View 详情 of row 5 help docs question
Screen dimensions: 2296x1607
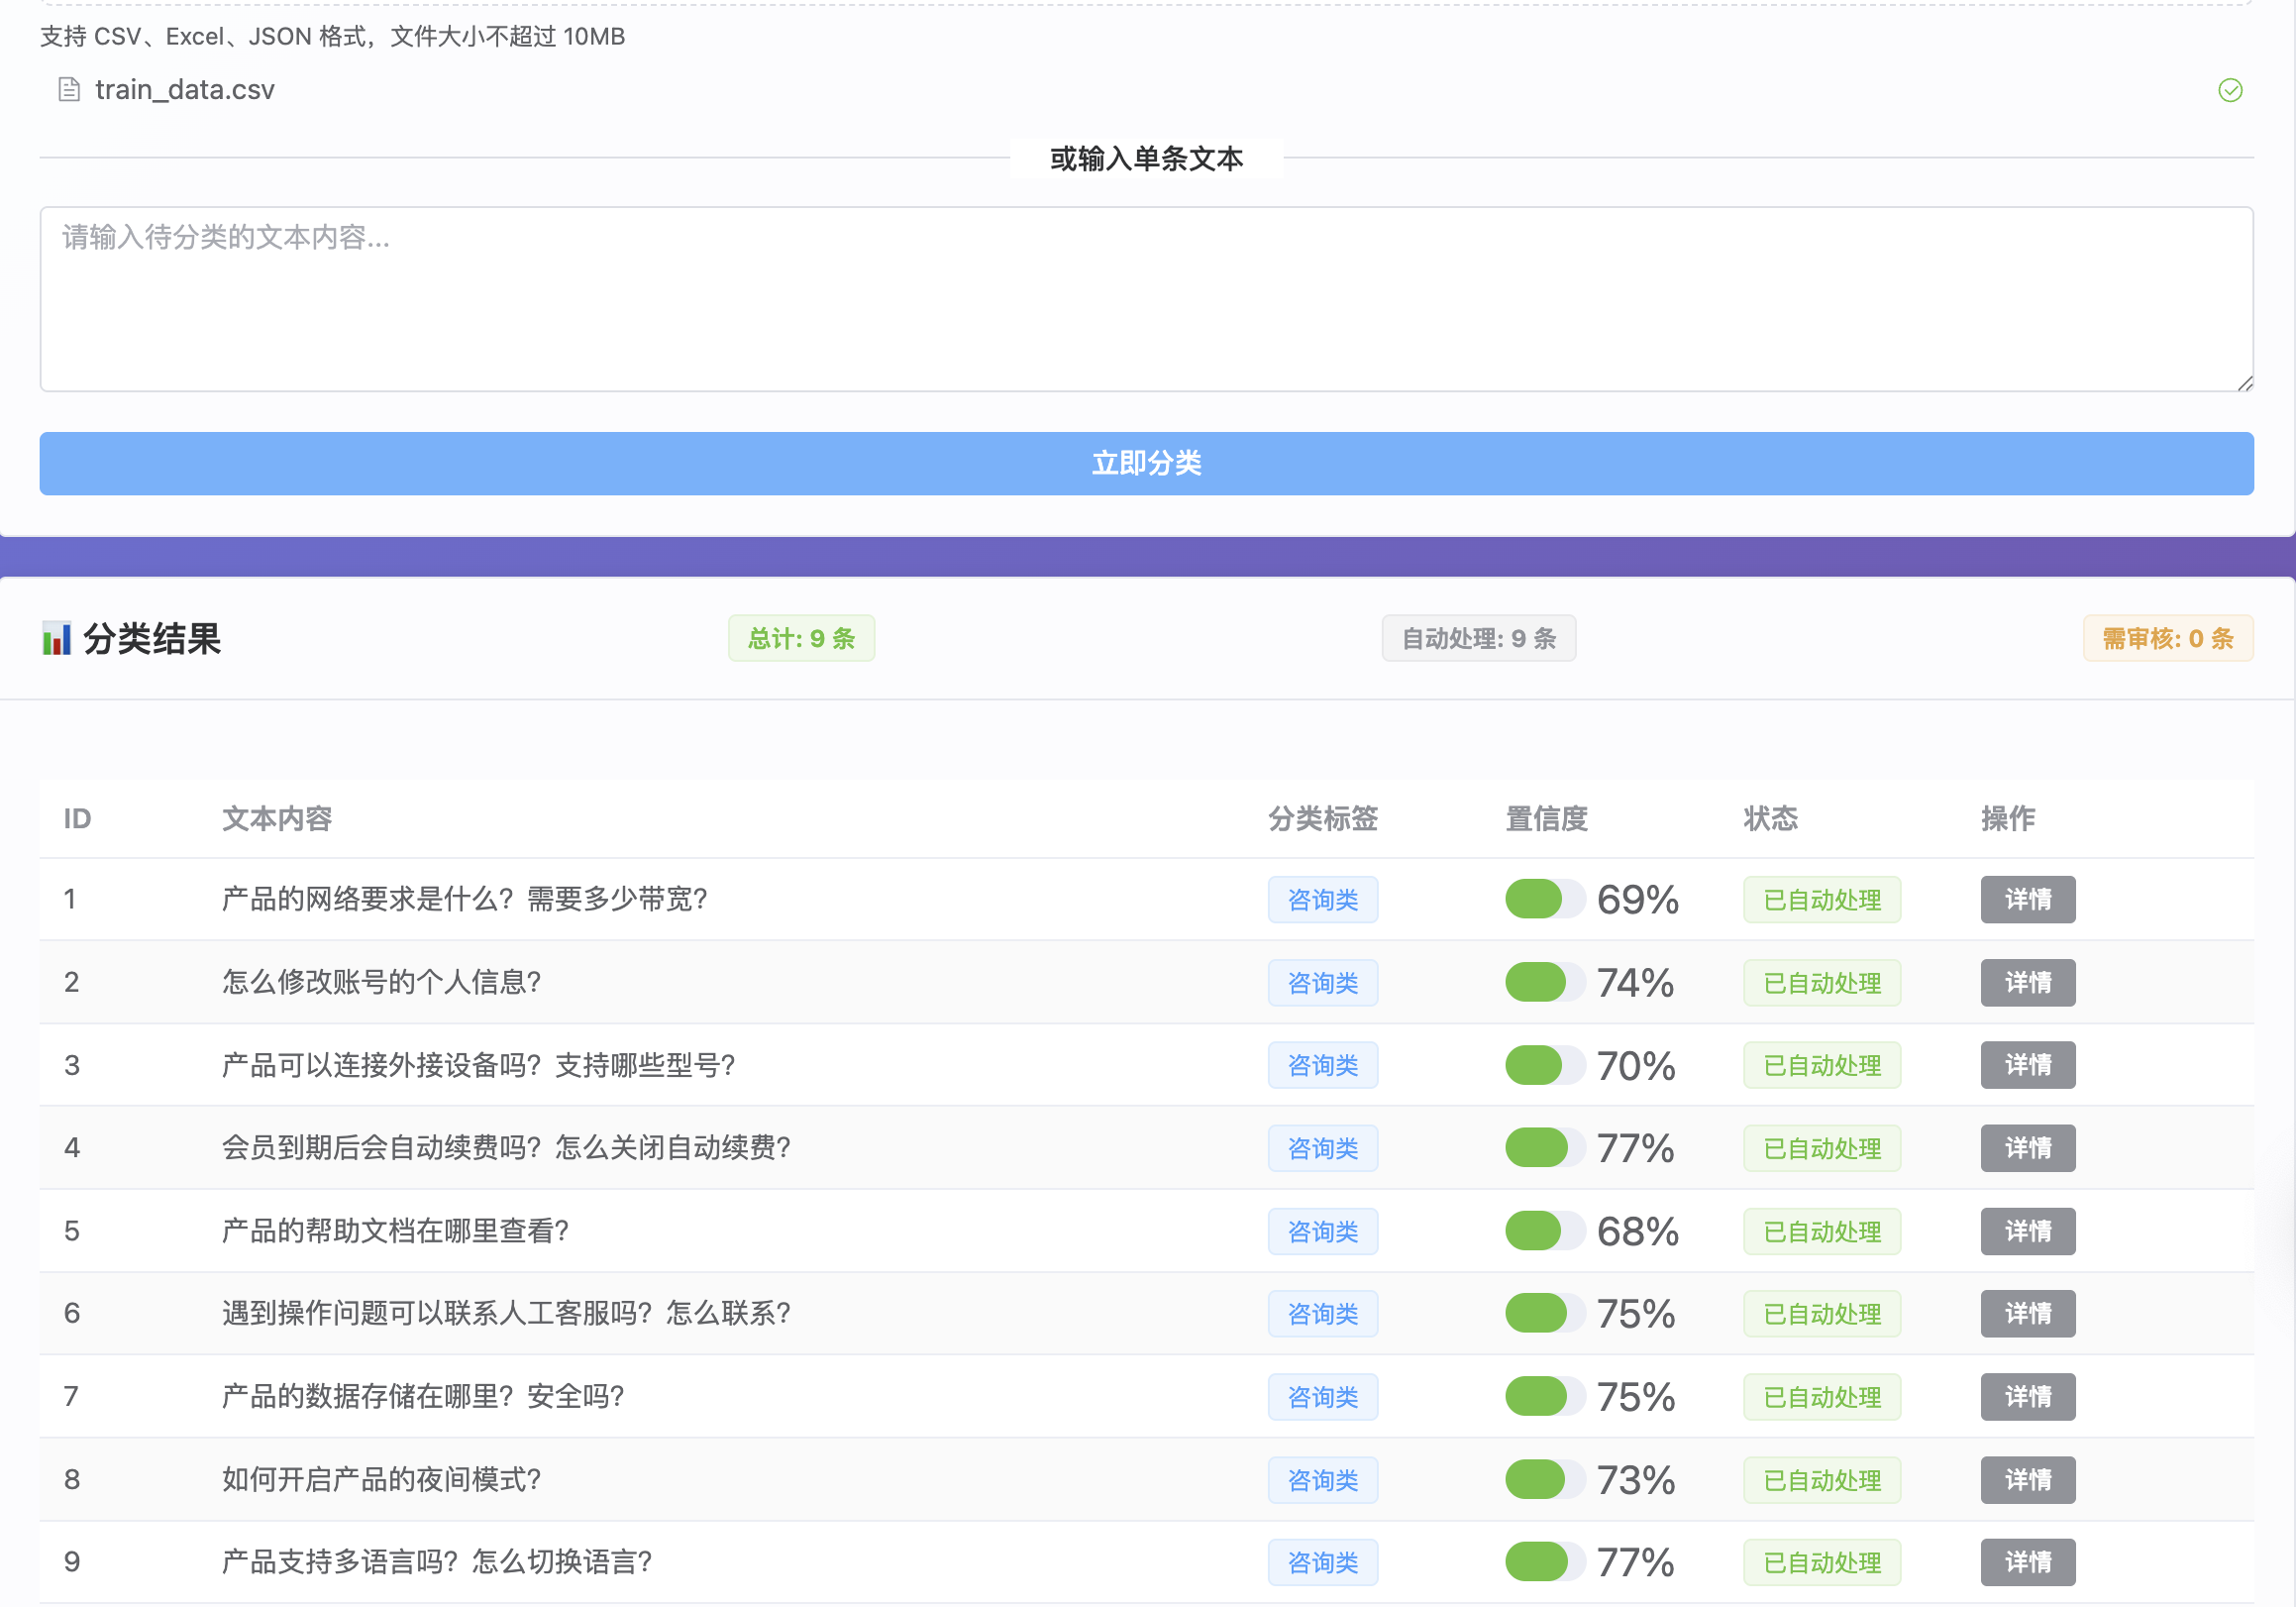(x=2027, y=1231)
